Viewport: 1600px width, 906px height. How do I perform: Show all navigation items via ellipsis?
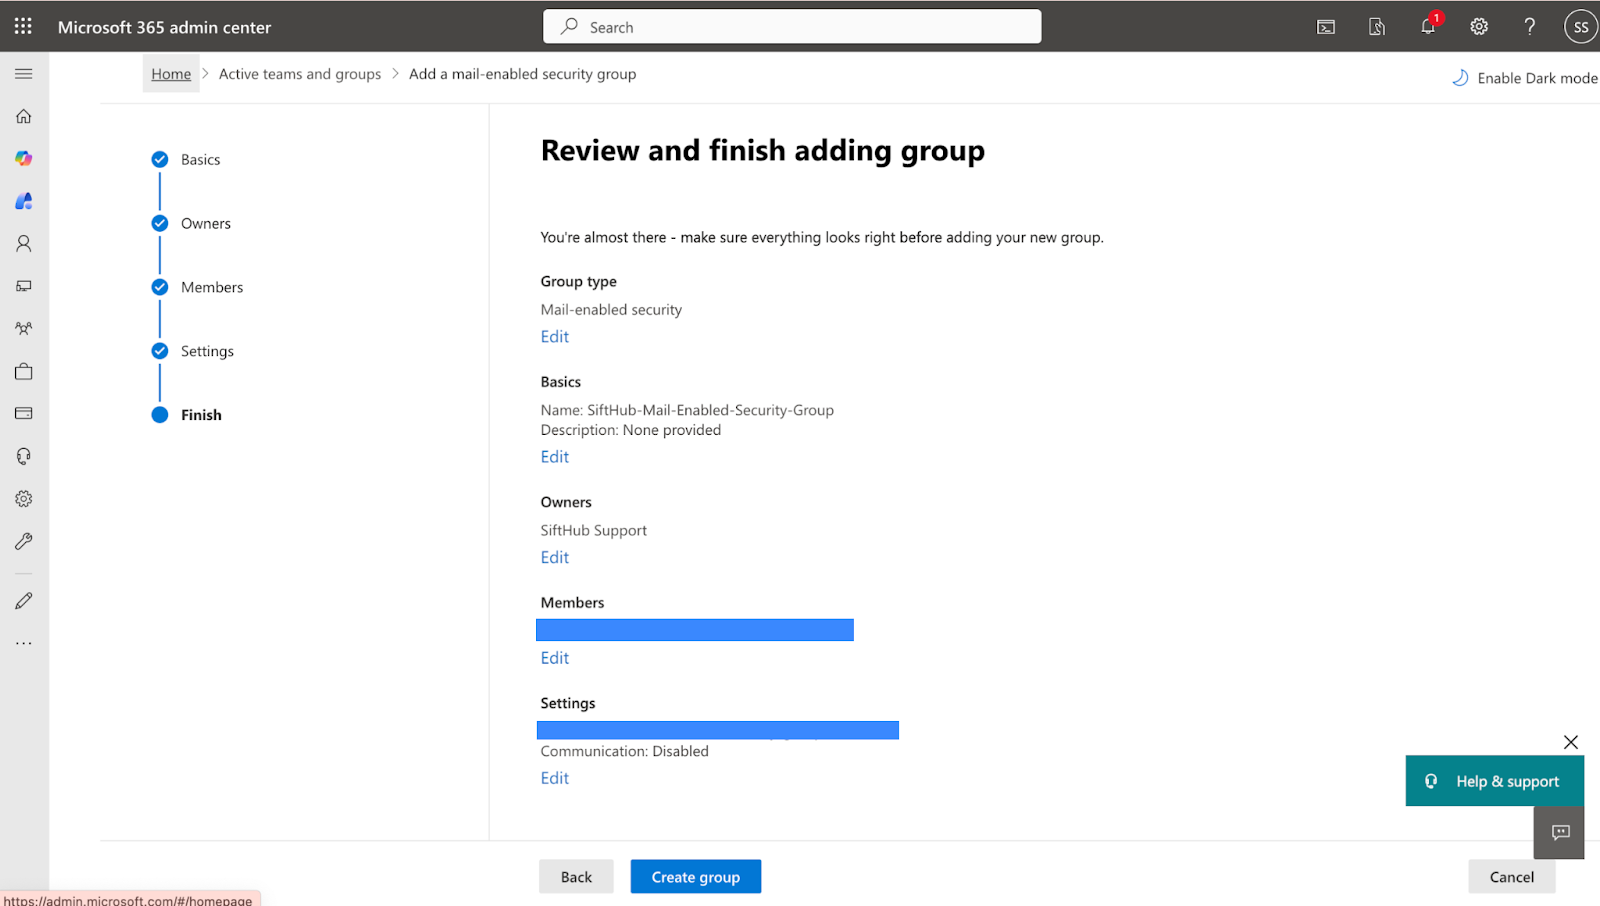(x=24, y=643)
